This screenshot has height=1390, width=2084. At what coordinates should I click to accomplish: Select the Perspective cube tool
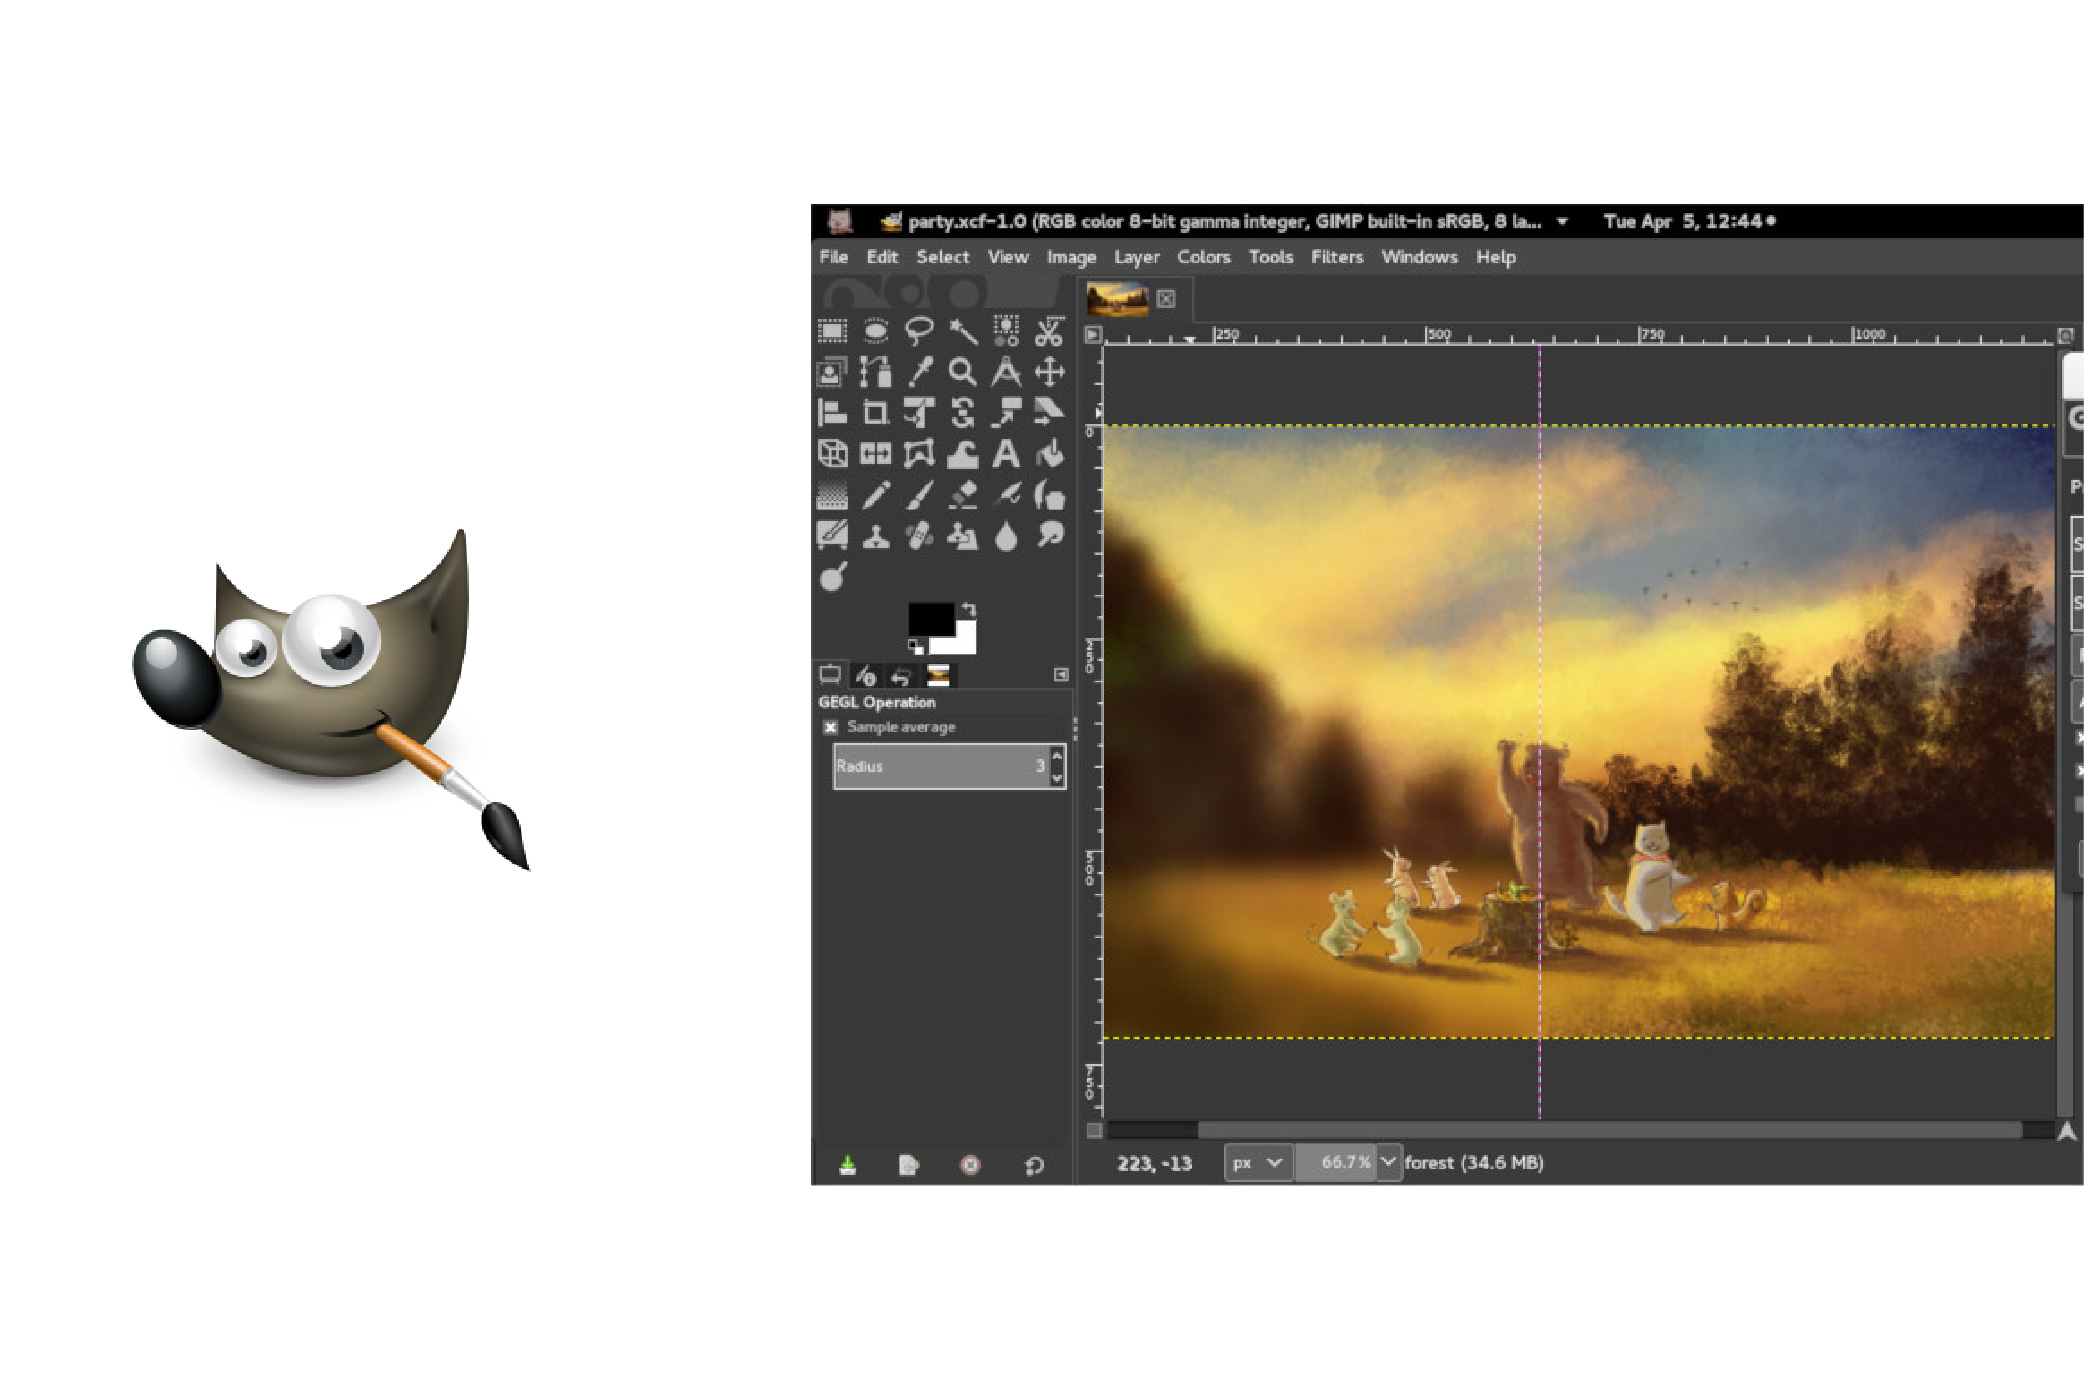[x=832, y=454]
